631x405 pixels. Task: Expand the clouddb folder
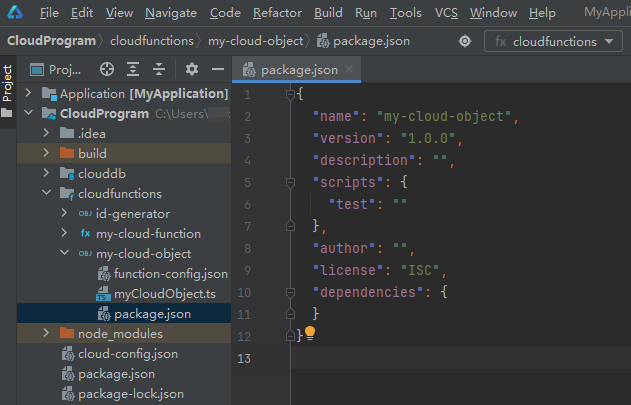[x=46, y=173]
